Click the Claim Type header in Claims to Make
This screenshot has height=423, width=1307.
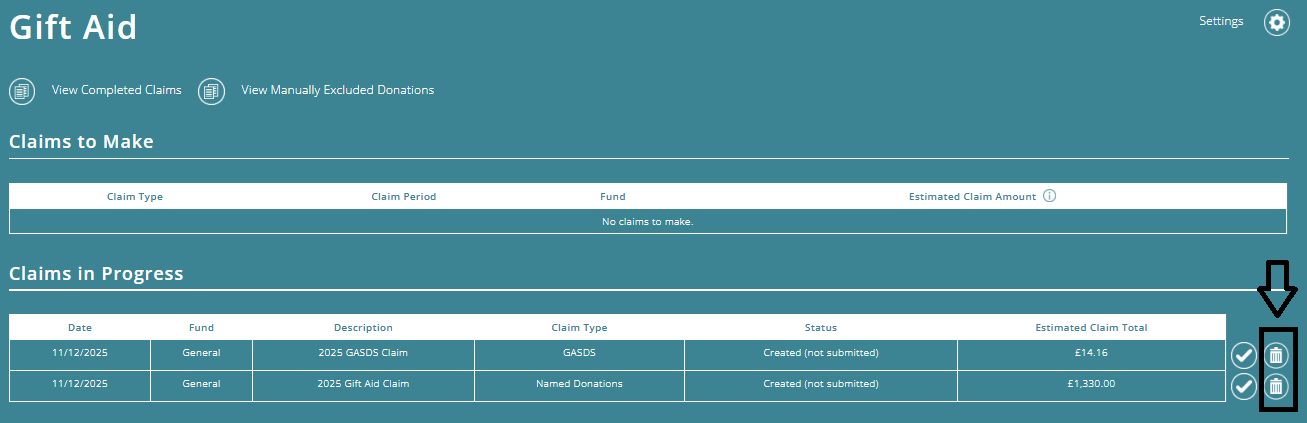[x=135, y=196]
